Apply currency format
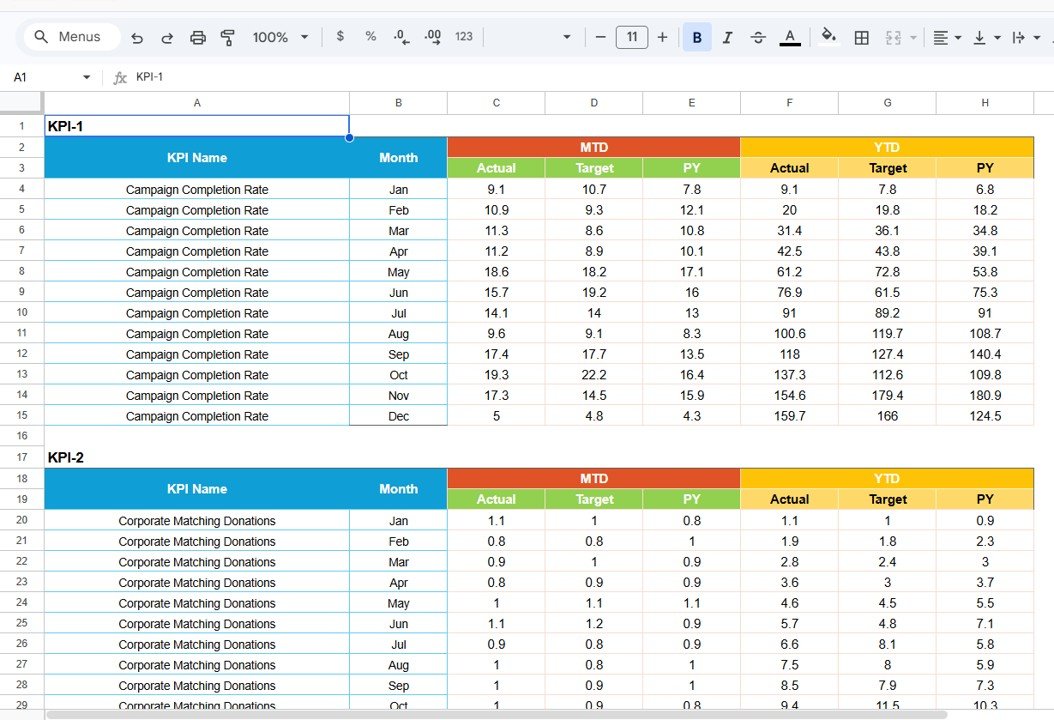 [x=339, y=37]
